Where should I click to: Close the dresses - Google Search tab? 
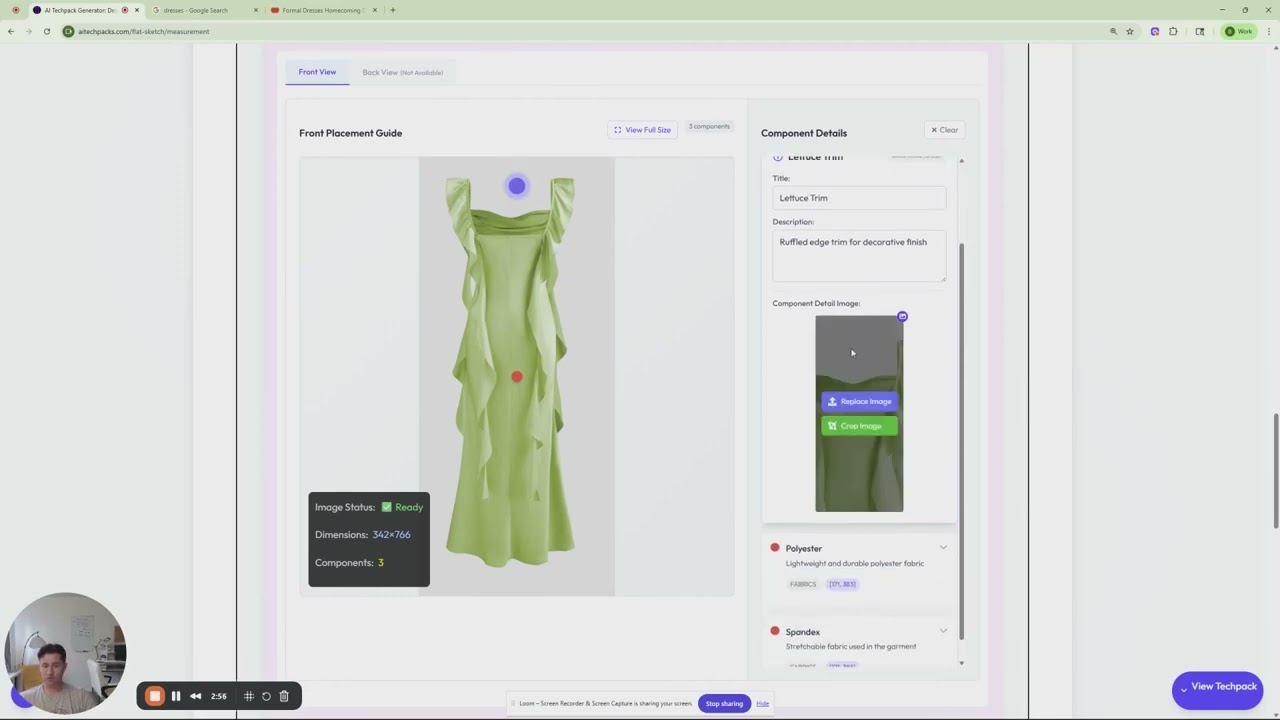click(x=256, y=10)
